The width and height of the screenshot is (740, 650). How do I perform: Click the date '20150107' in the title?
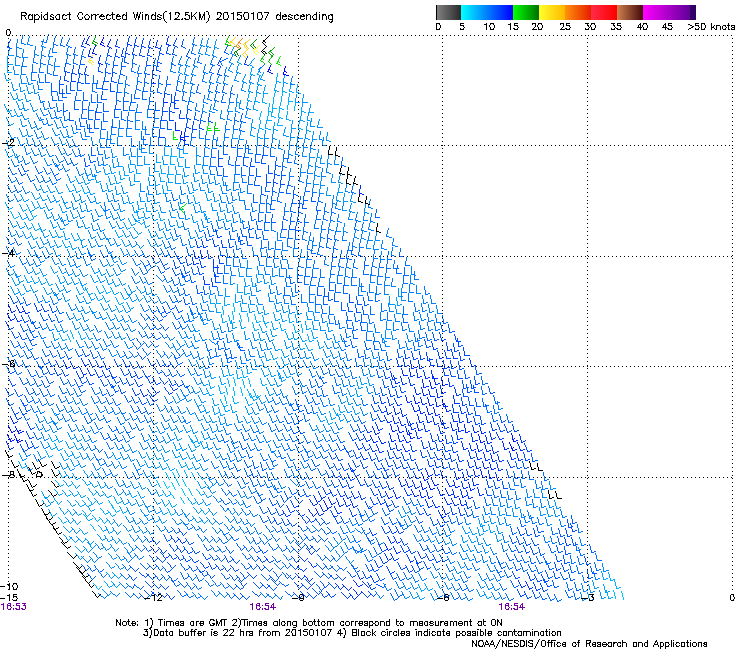(243, 16)
